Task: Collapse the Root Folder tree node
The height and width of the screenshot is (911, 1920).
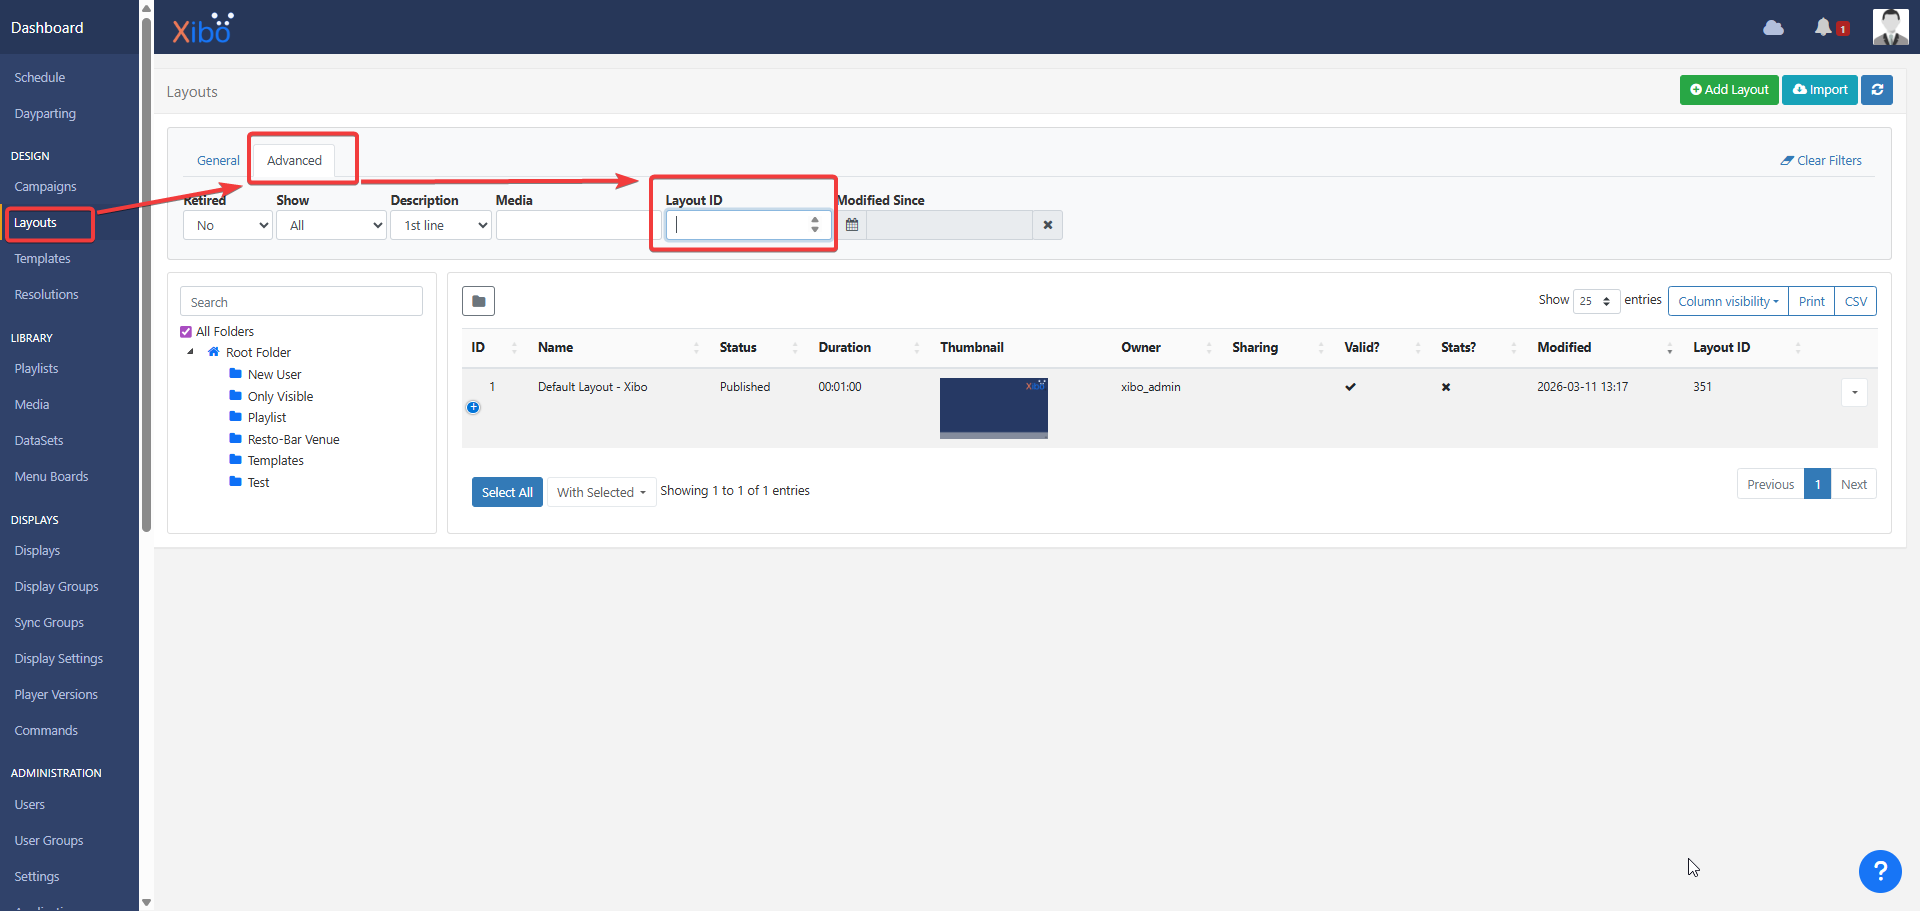Action: (x=191, y=352)
